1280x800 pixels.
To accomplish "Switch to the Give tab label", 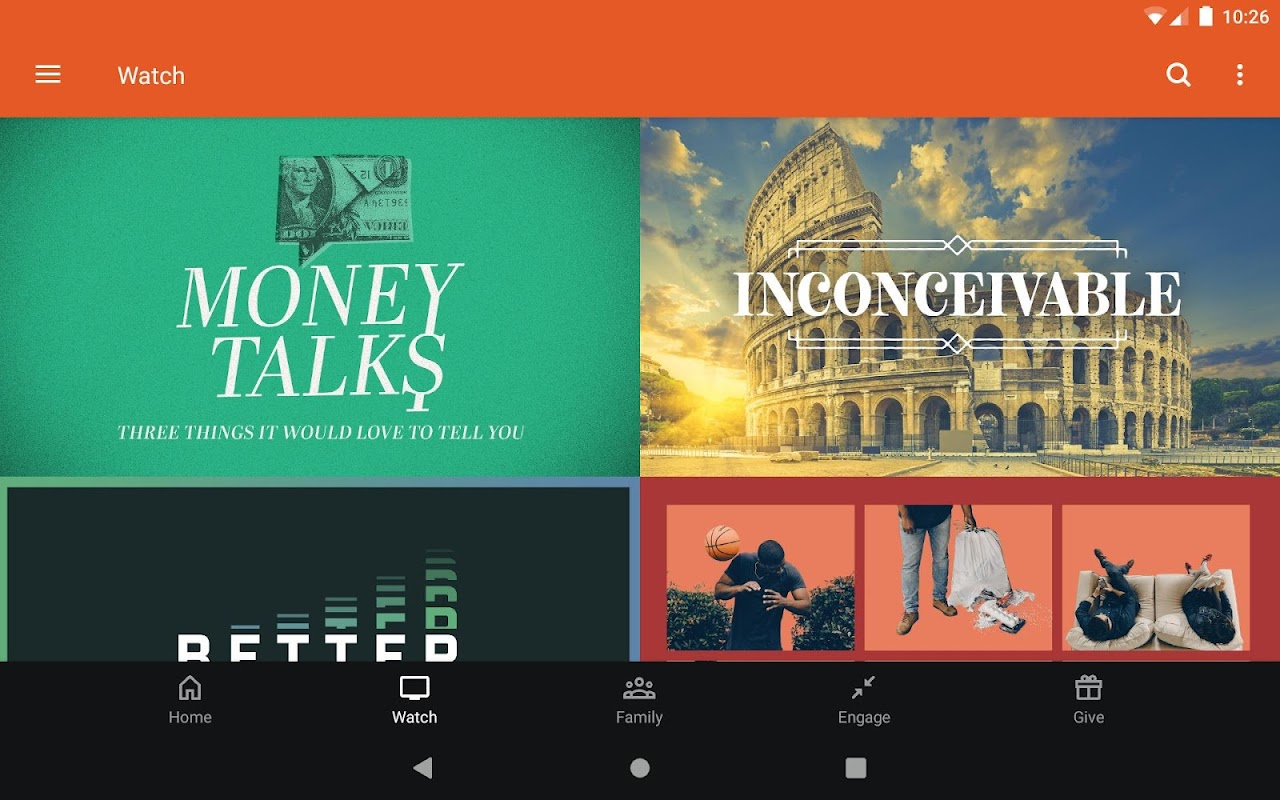I will tap(1088, 717).
